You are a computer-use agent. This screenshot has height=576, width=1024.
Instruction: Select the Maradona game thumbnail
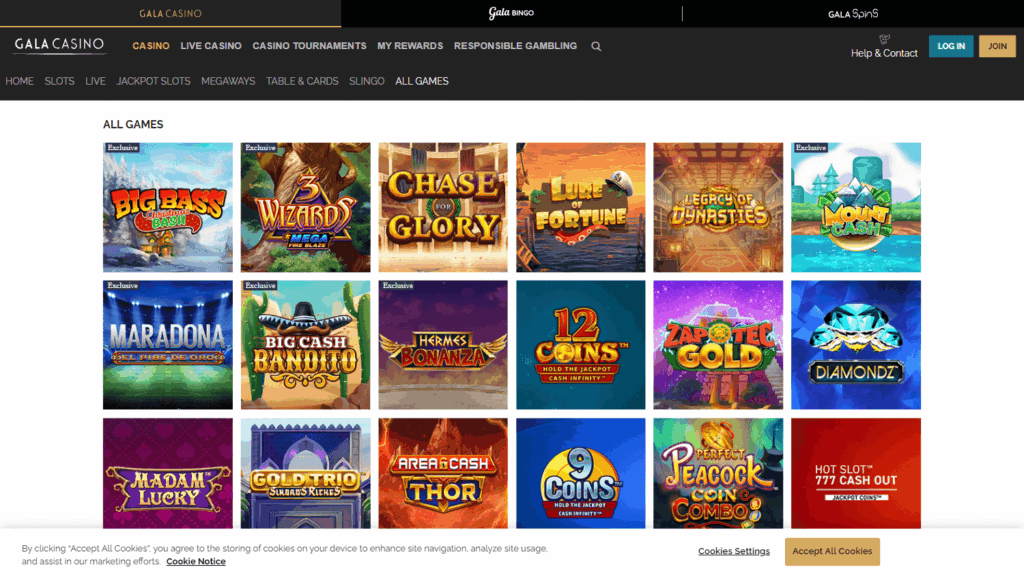pyautogui.click(x=168, y=345)
